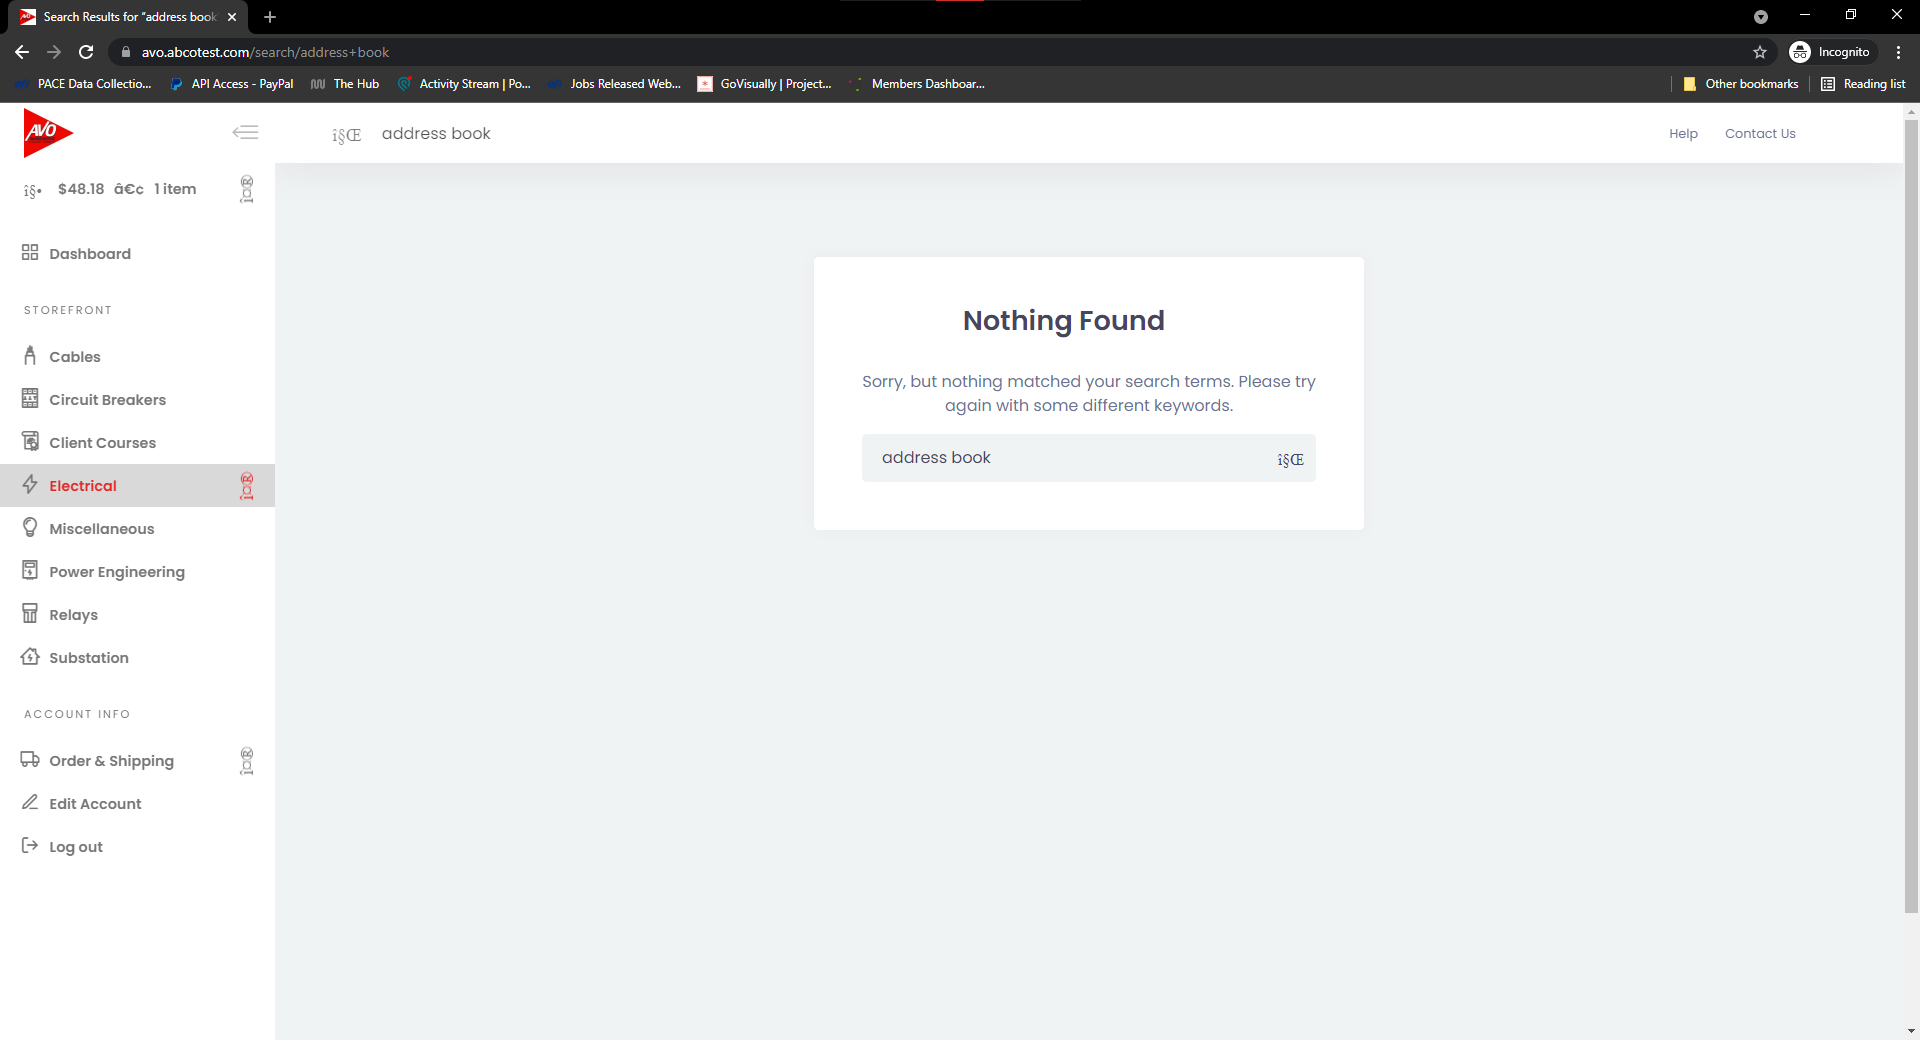1920x1040 pixels.
Task: Go to Relays category
Action: click(x=74, y=615)
